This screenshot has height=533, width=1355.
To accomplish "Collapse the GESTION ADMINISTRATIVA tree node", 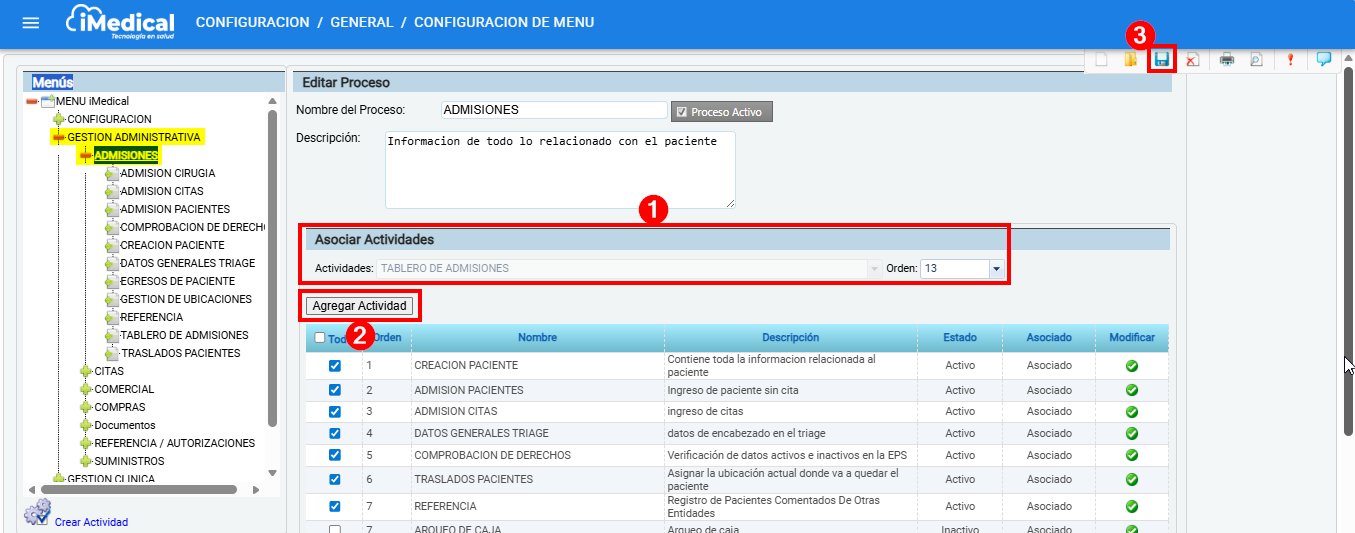I will (58, 137).
